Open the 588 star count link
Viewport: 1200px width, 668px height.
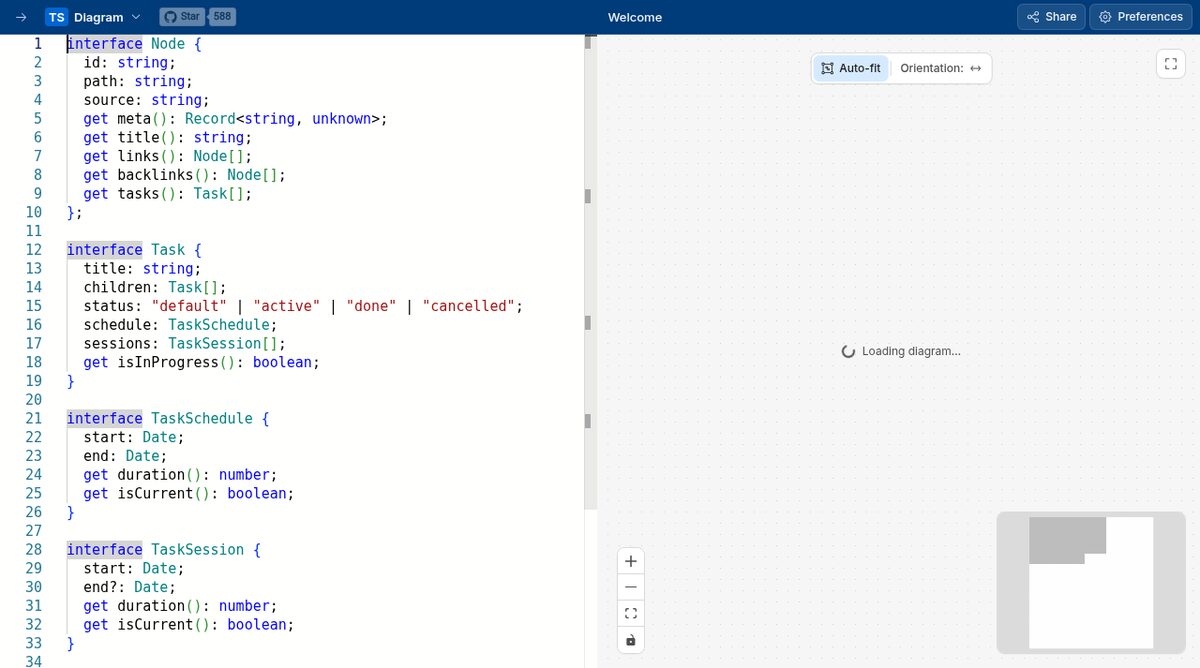coord(222,17)
